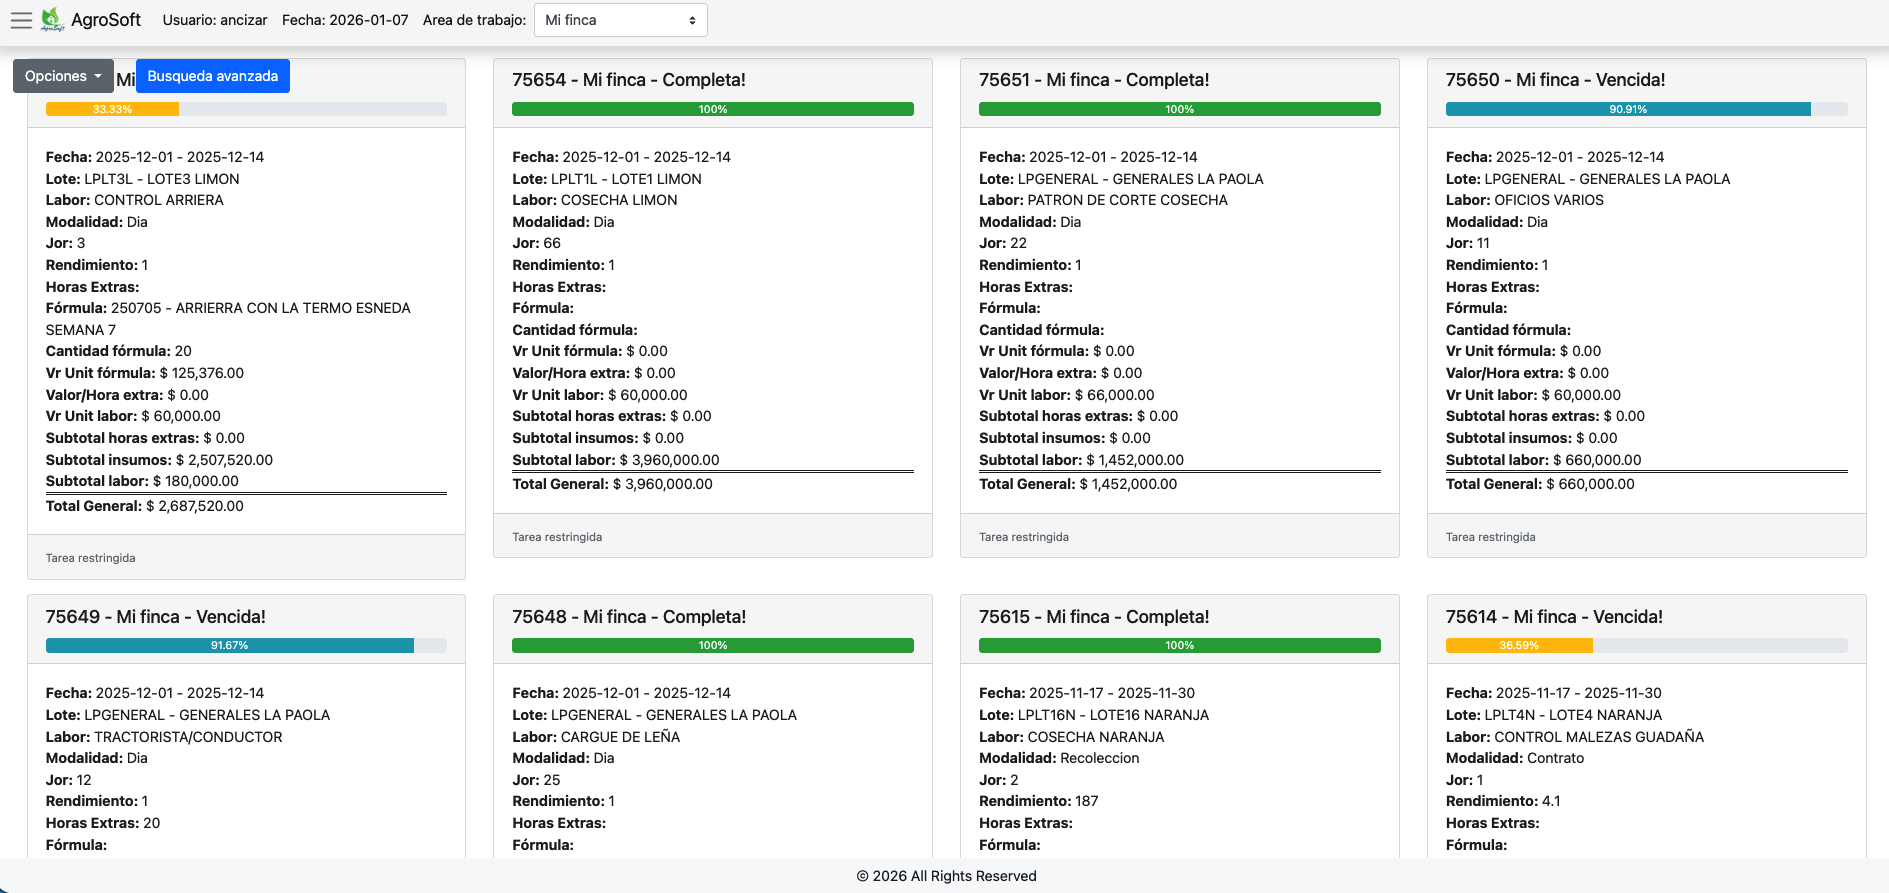The width and height of the screenshot is (1889, 893).
Task: Click the AgroSoft brand name link
Action: pyautogui.click(x=106, y=20)
